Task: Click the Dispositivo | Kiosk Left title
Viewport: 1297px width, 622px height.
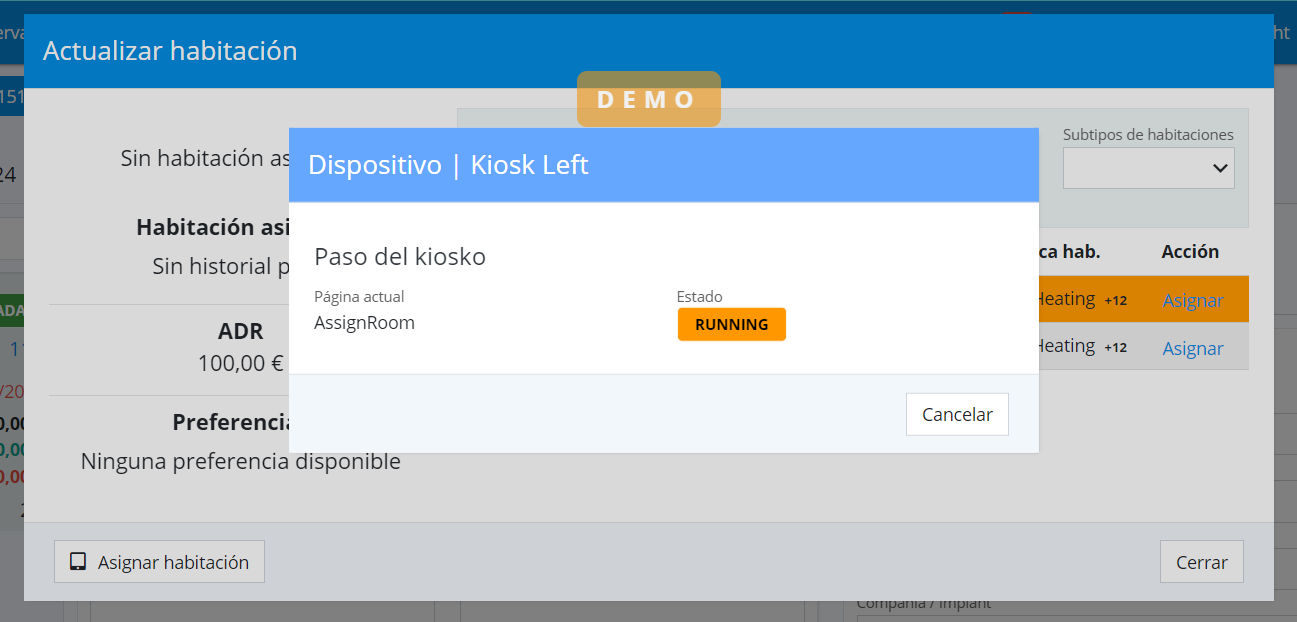Action: (x=448, y=165)
